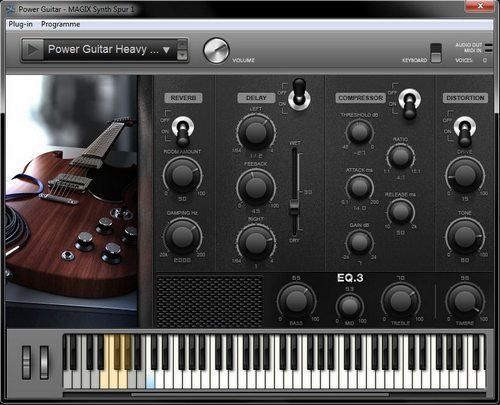Image resolution: width=500 pixels, height=405 pixels.
Task: Click the Damping value 2000
Action: [182, 260]
